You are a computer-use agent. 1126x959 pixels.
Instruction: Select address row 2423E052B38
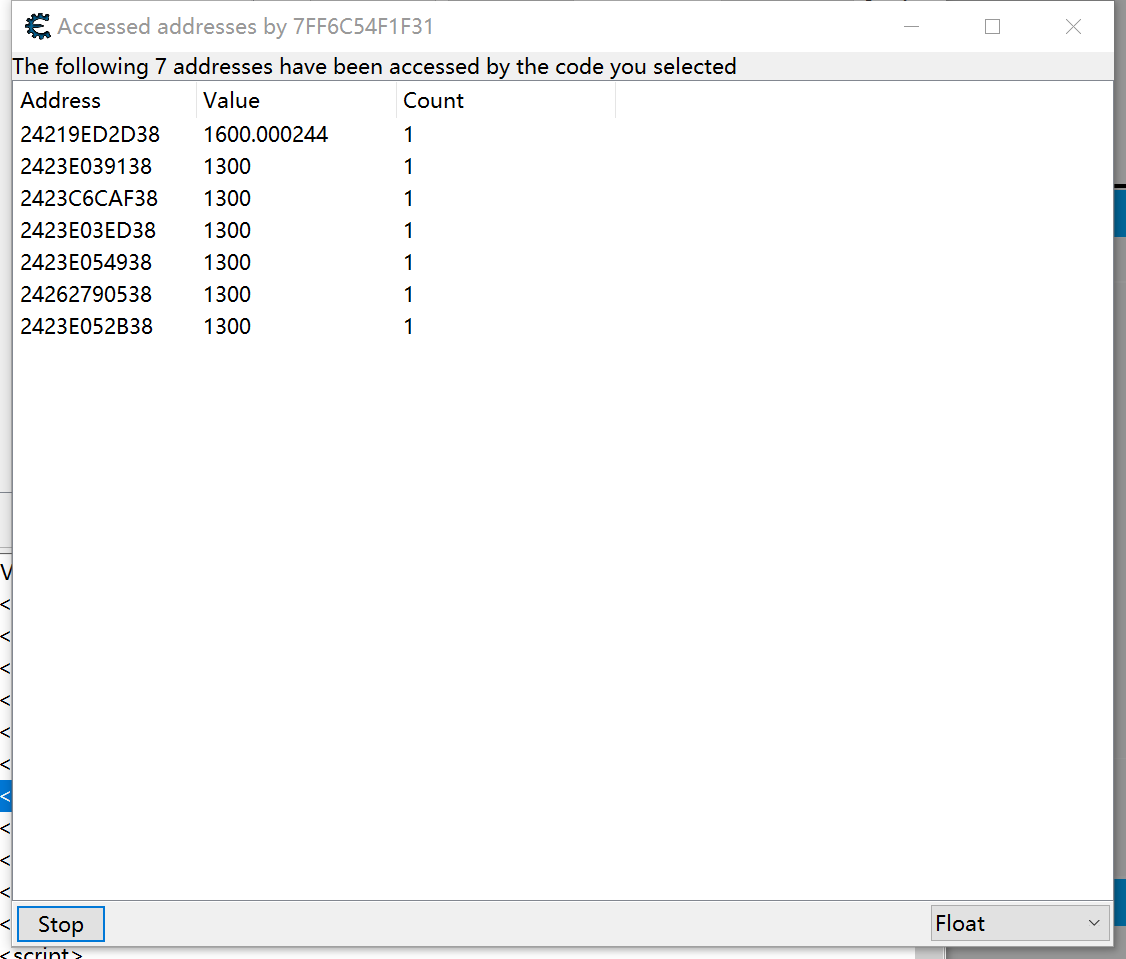click(x=86, y=327)
